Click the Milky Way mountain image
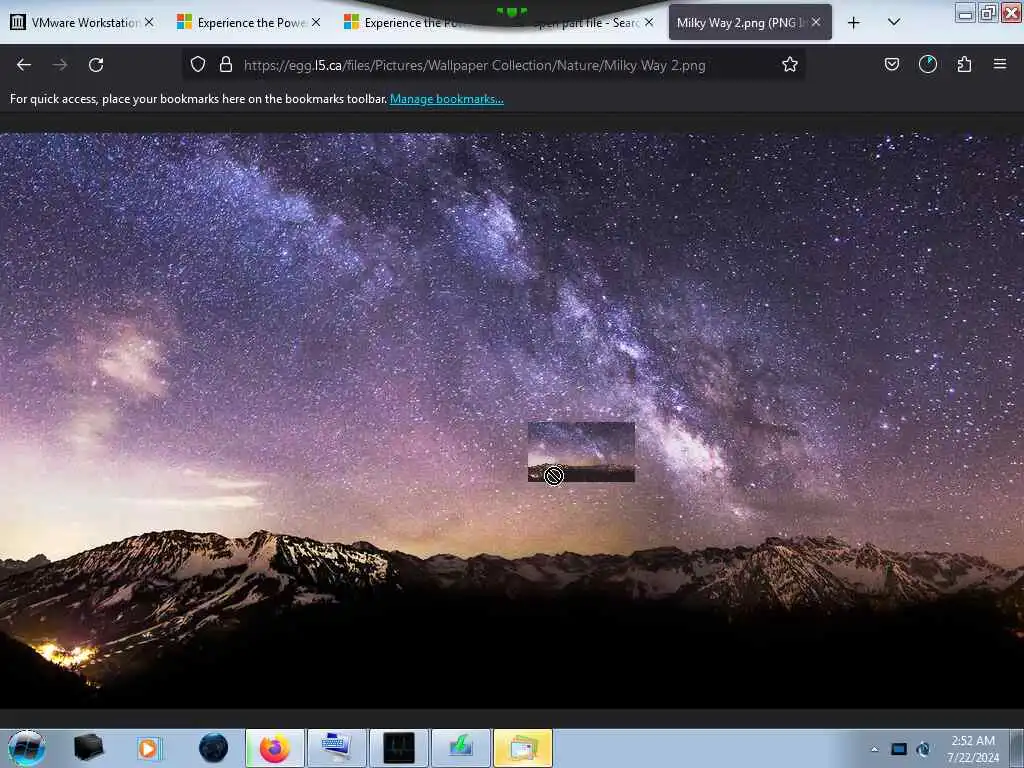 point(512,421)
